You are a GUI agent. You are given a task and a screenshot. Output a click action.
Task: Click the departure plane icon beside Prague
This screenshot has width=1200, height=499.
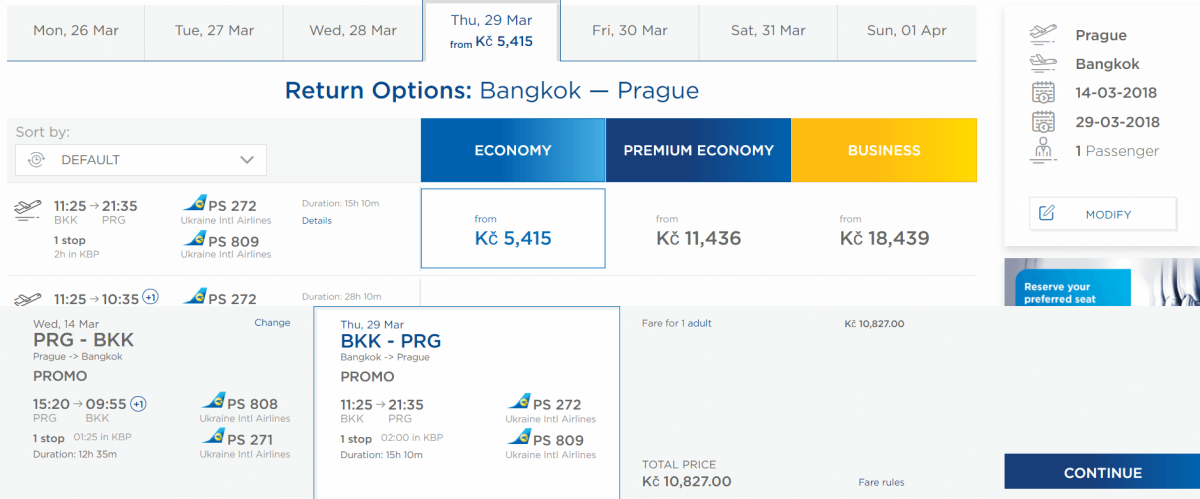pyautogui.click(x=1043, y=36)
